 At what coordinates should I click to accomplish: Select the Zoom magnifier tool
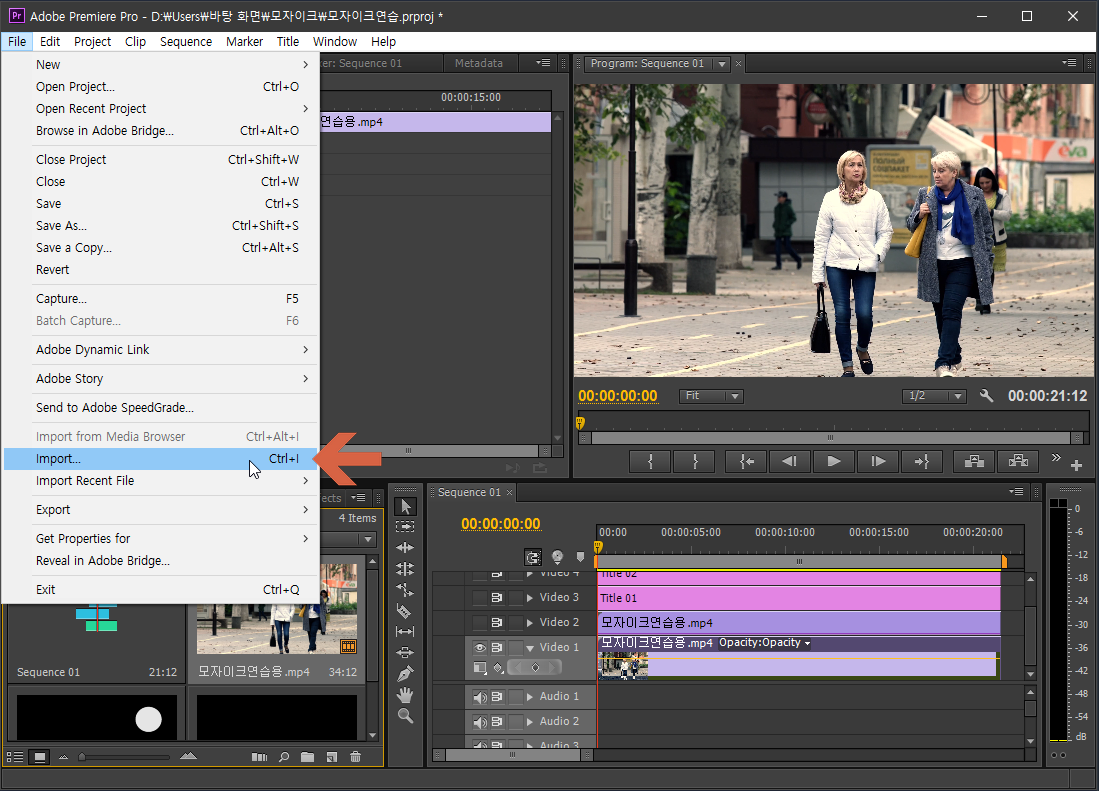coord(405,716)
